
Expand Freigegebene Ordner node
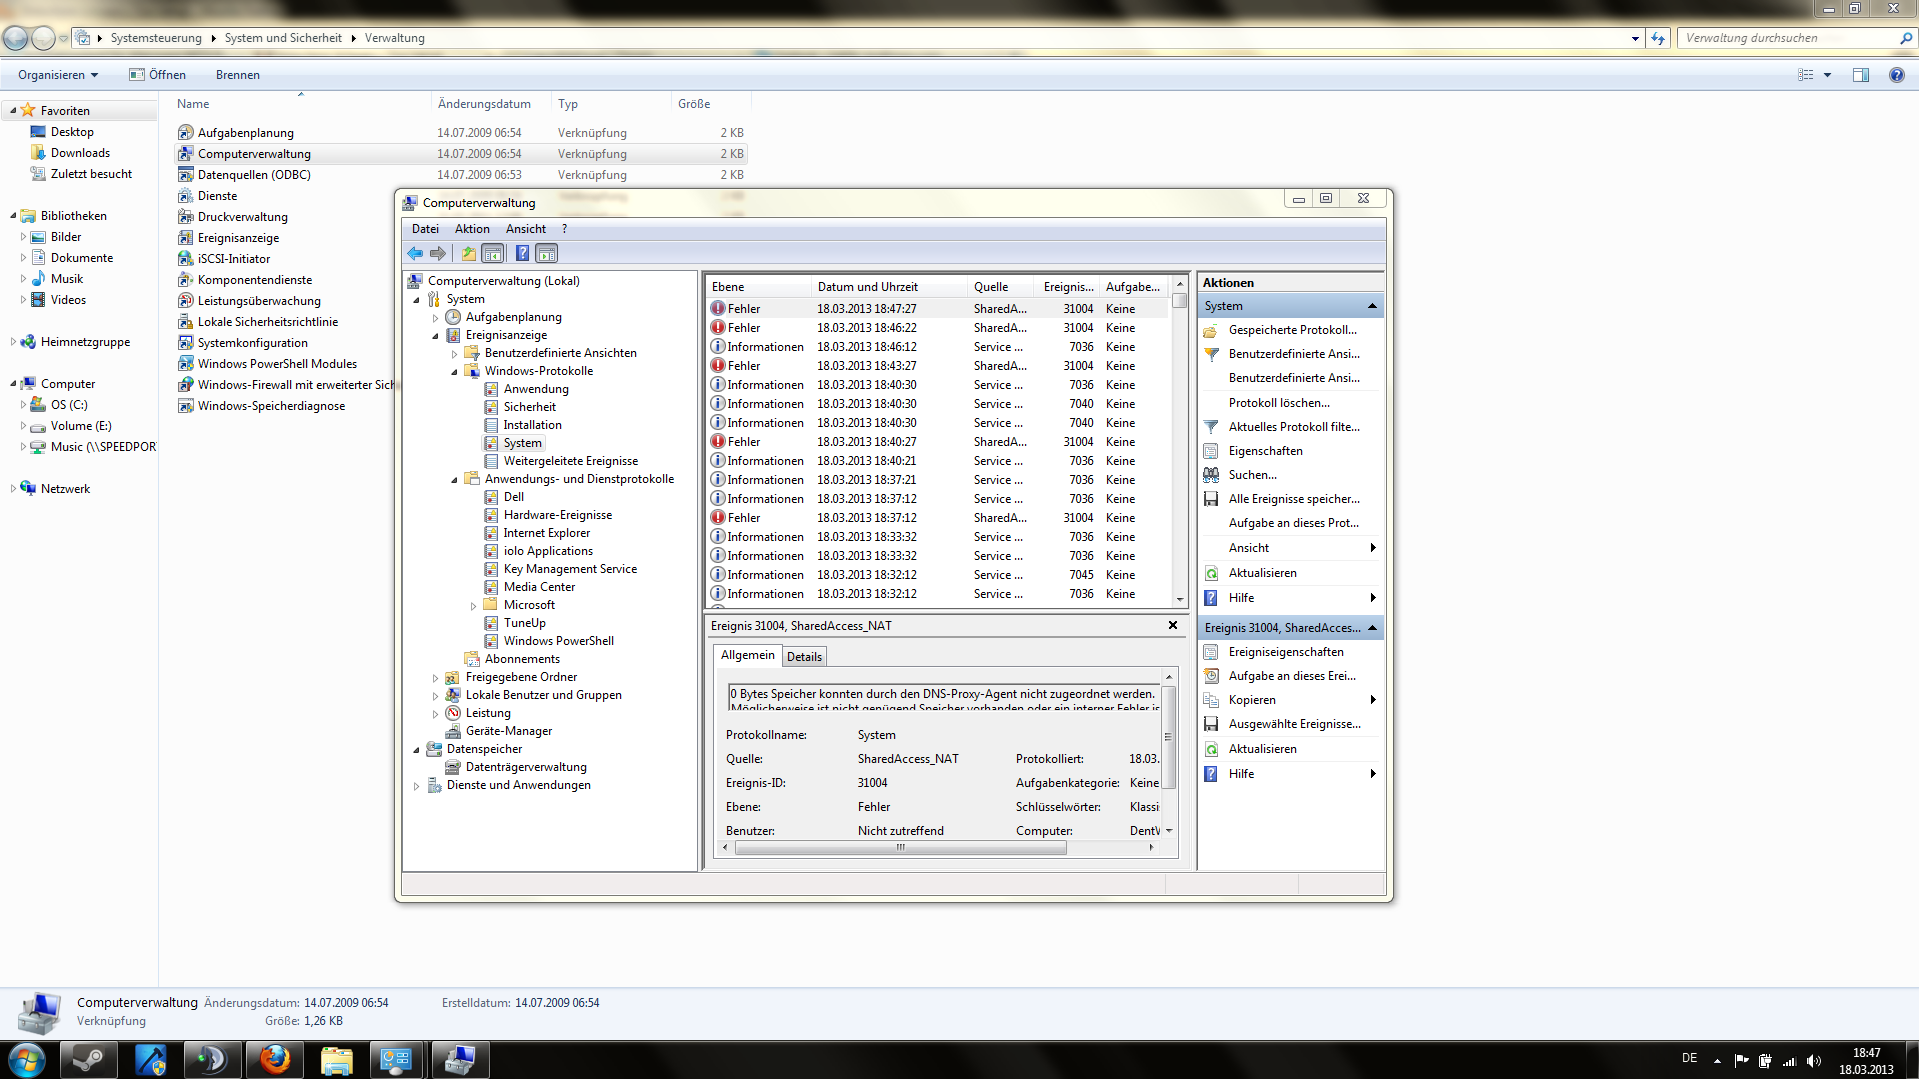coord(436,678)
